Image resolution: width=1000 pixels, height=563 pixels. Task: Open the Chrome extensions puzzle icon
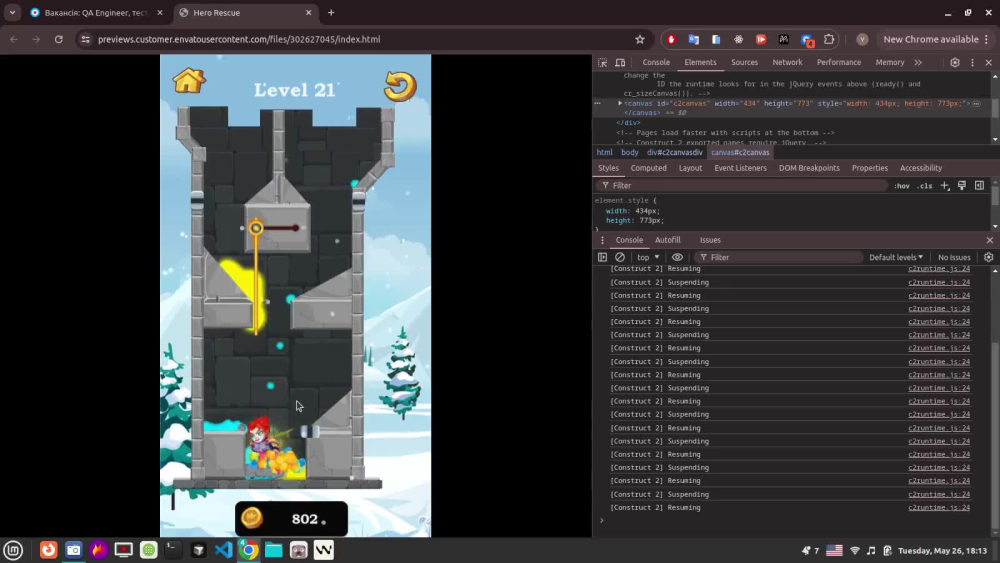pyautogui.click(x=829, y=40)
